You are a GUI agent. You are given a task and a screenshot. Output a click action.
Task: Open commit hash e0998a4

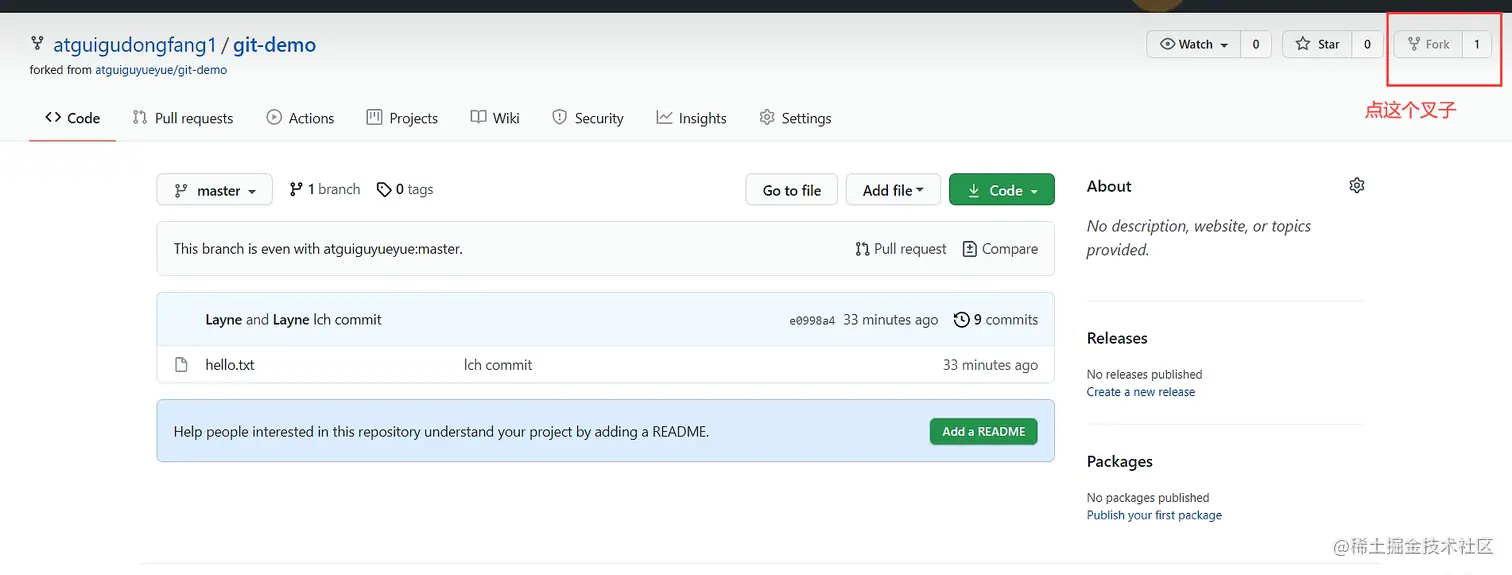click(x=812, y=321)
